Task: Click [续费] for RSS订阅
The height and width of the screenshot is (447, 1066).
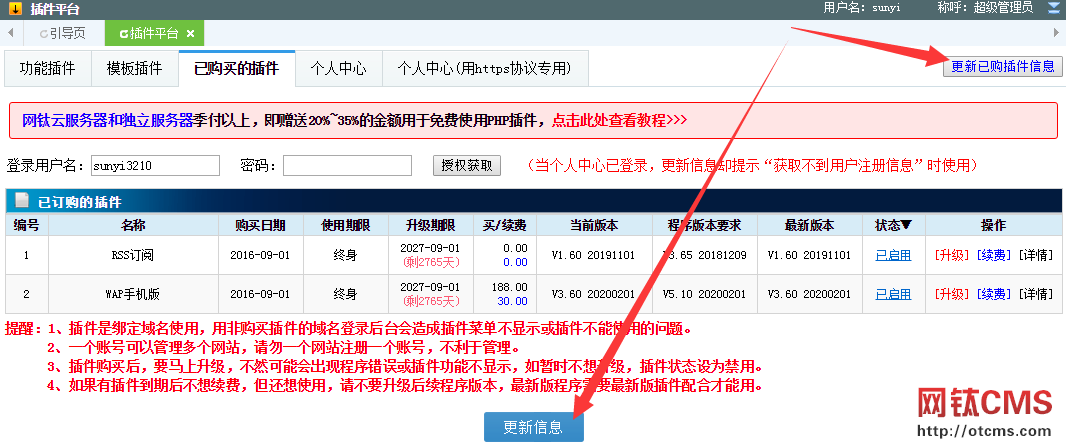Action: [x=993, y=255]
